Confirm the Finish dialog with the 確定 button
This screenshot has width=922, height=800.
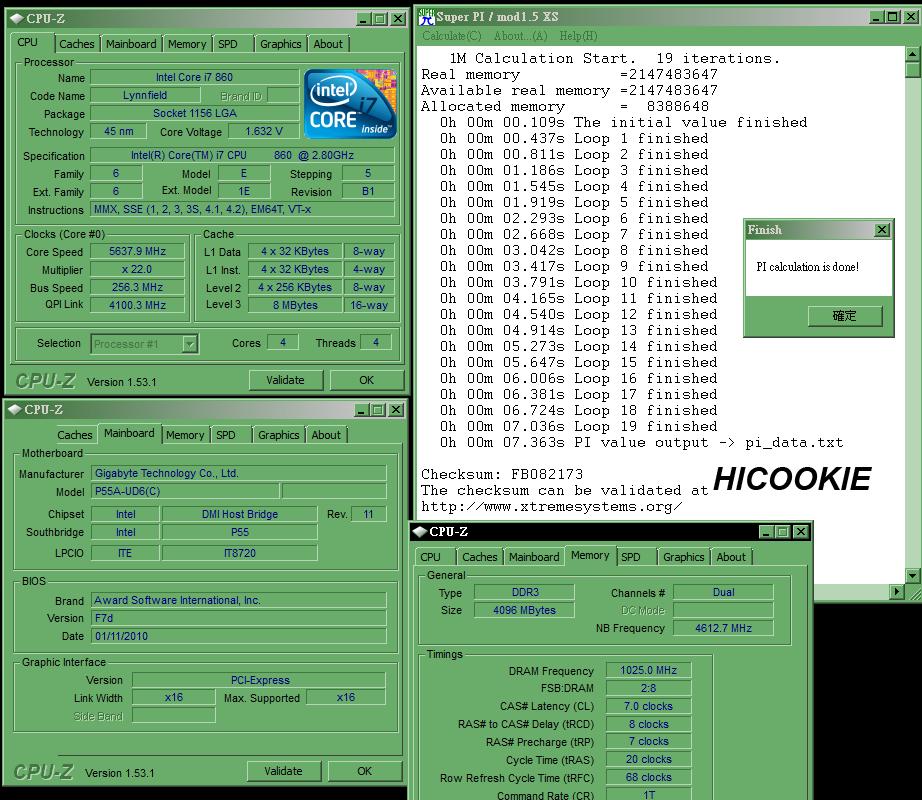pyautogui.click(x=844, y=316)
